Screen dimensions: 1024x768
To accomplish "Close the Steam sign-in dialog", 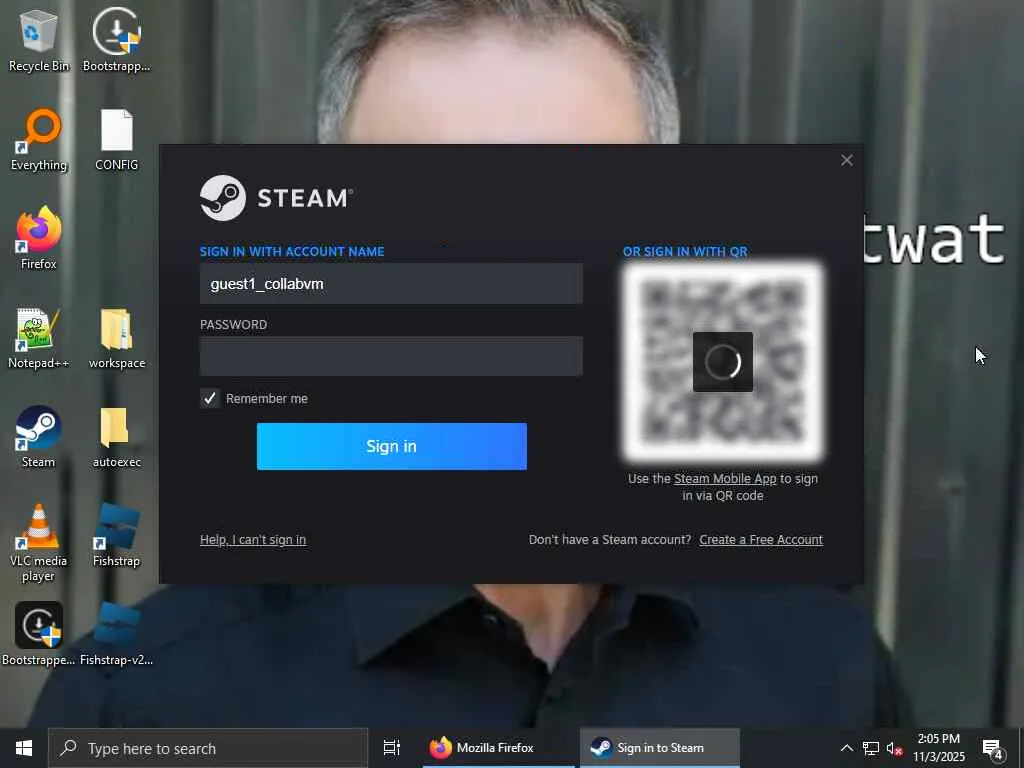I will coord(846,160).
